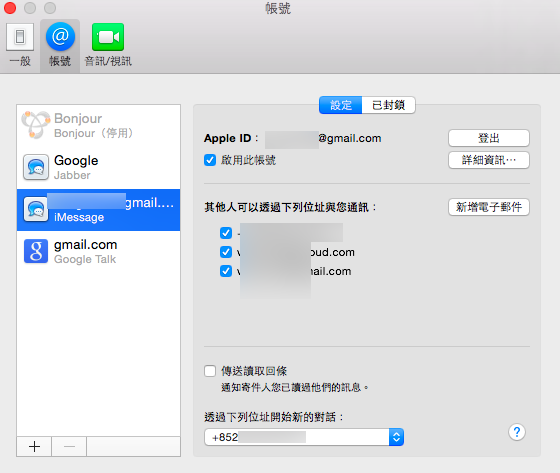Viewport: 560px width, 473px height.
Task: Click the minus remove account button
Action: tap(69, 447)
